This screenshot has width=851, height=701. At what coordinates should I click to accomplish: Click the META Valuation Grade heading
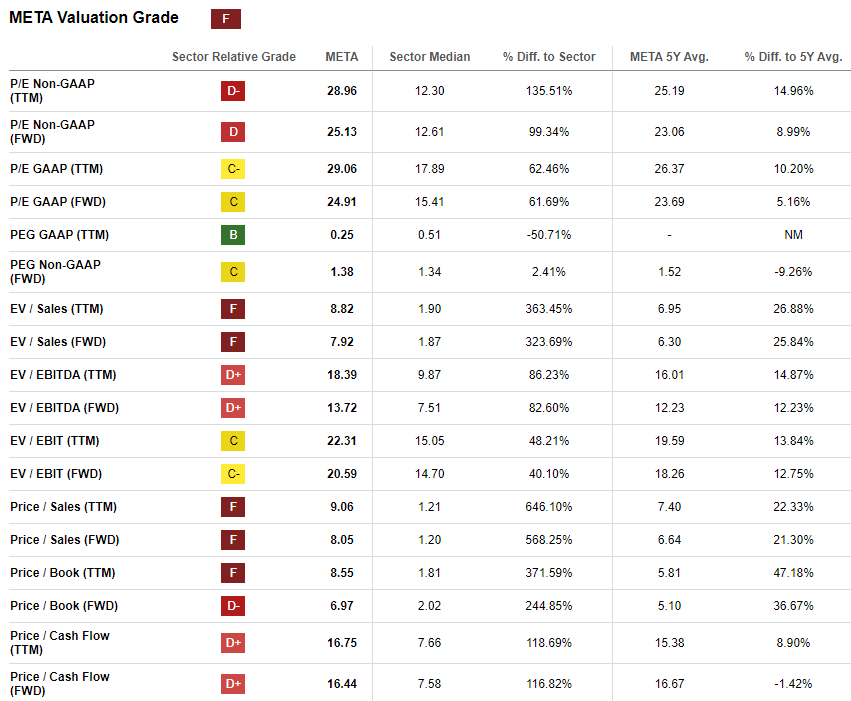pos(94,18)
